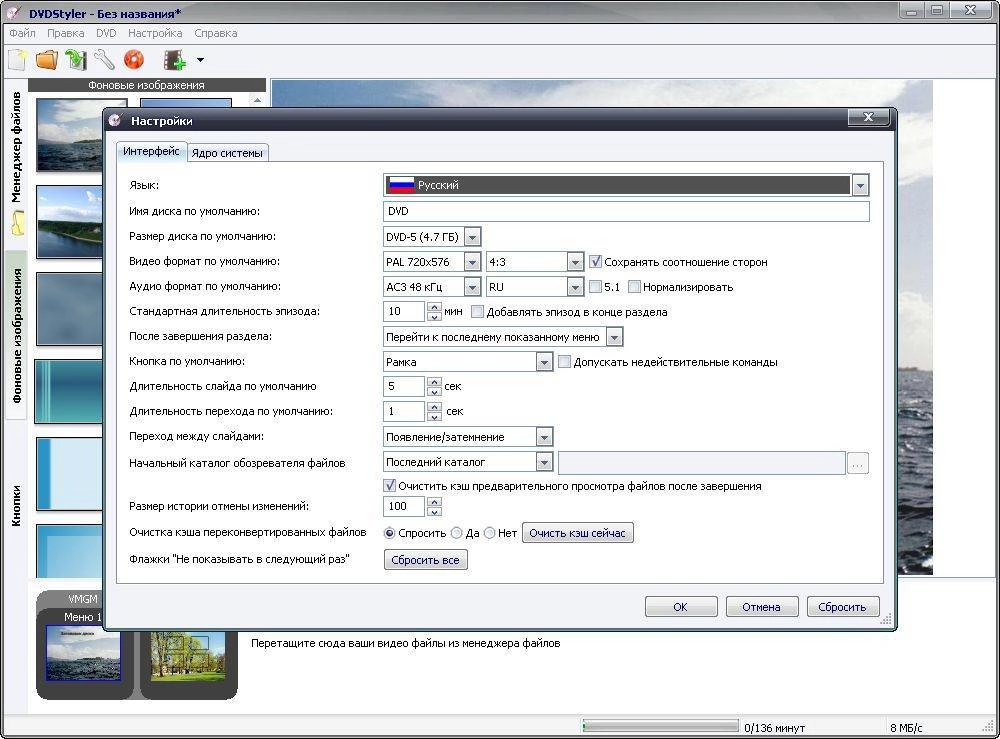
Task: Select the park trees thumbnail in the timeline
Action: click(188, 657)
